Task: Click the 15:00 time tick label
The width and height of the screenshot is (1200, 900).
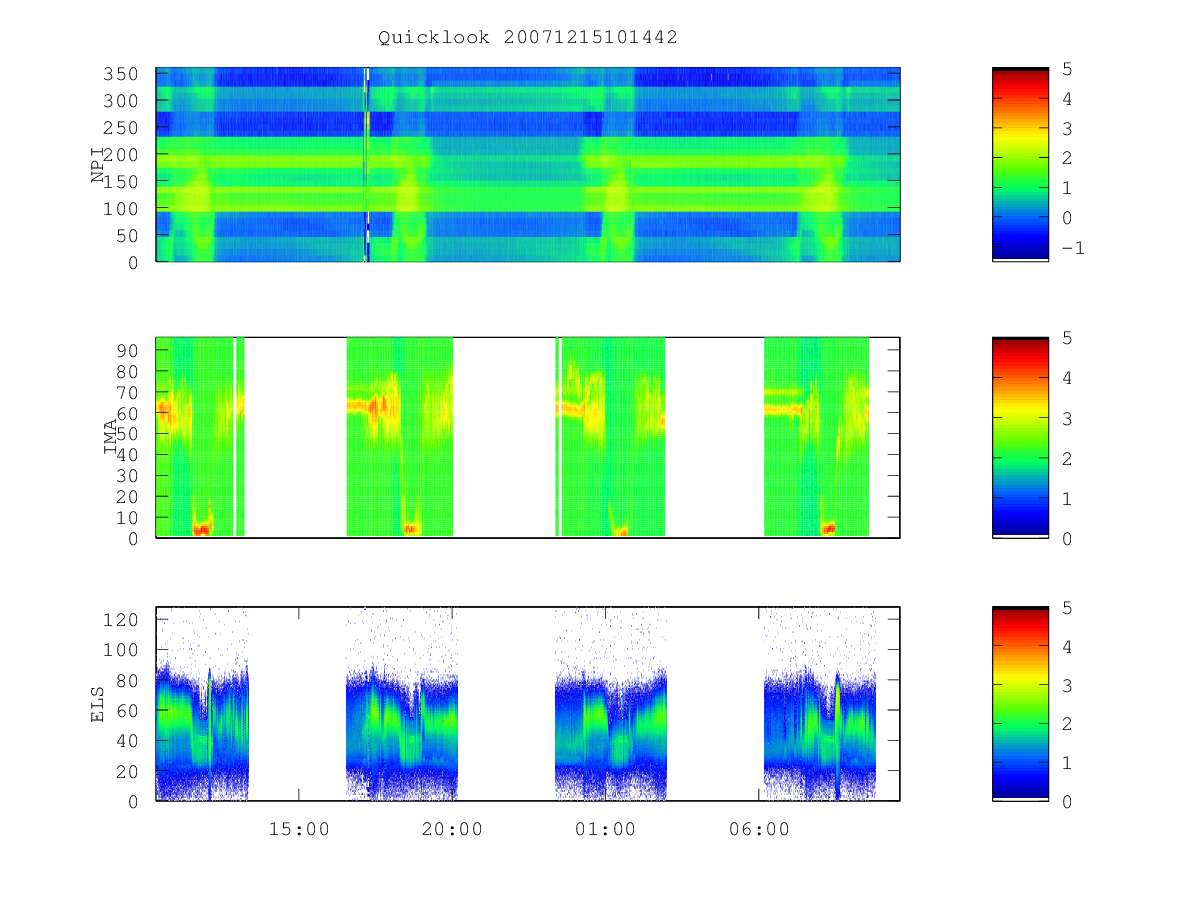Action: [299, 829]
